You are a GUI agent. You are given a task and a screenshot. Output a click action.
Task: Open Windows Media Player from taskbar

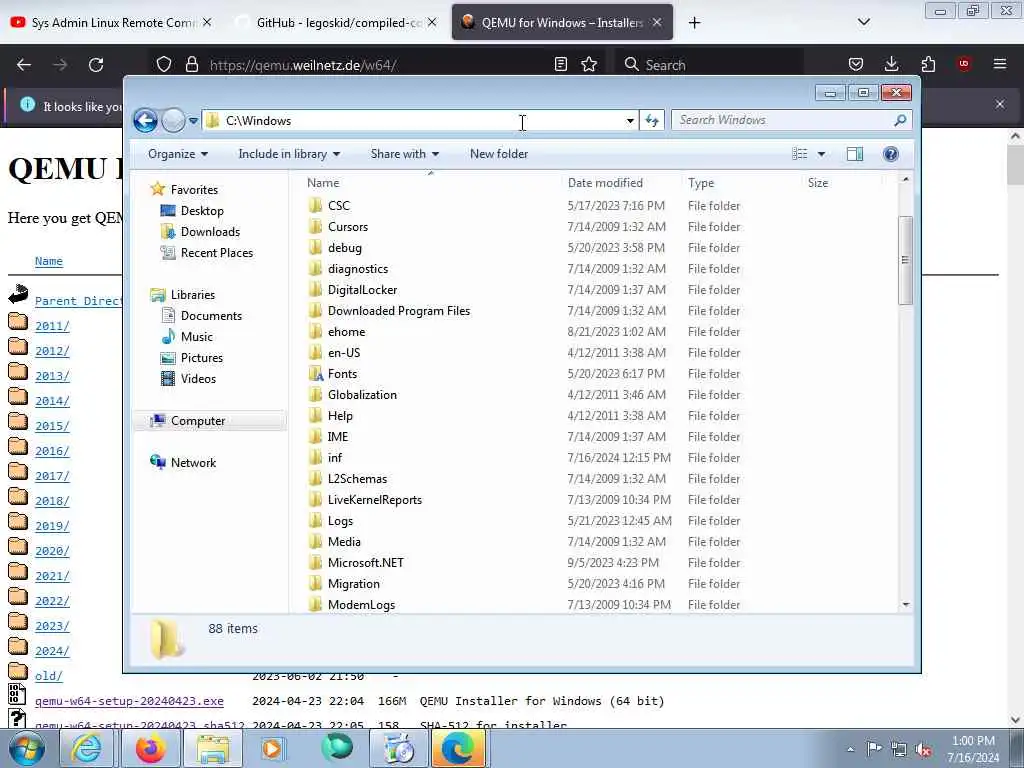pos(273,748)
